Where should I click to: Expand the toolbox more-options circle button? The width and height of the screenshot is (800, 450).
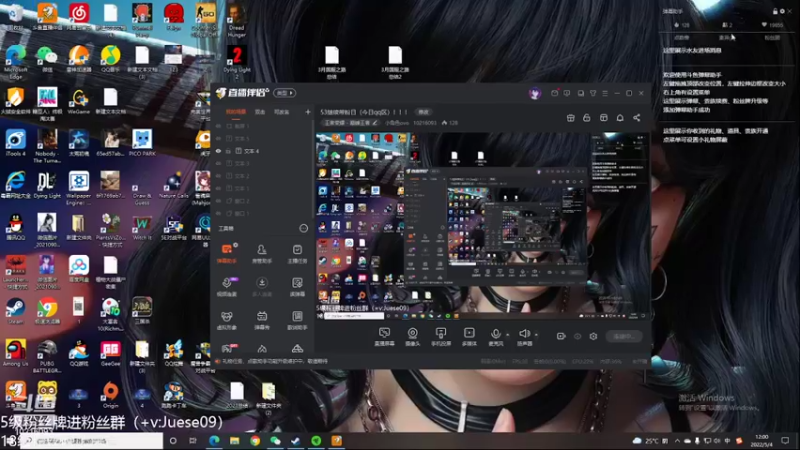tap(304, 229)
